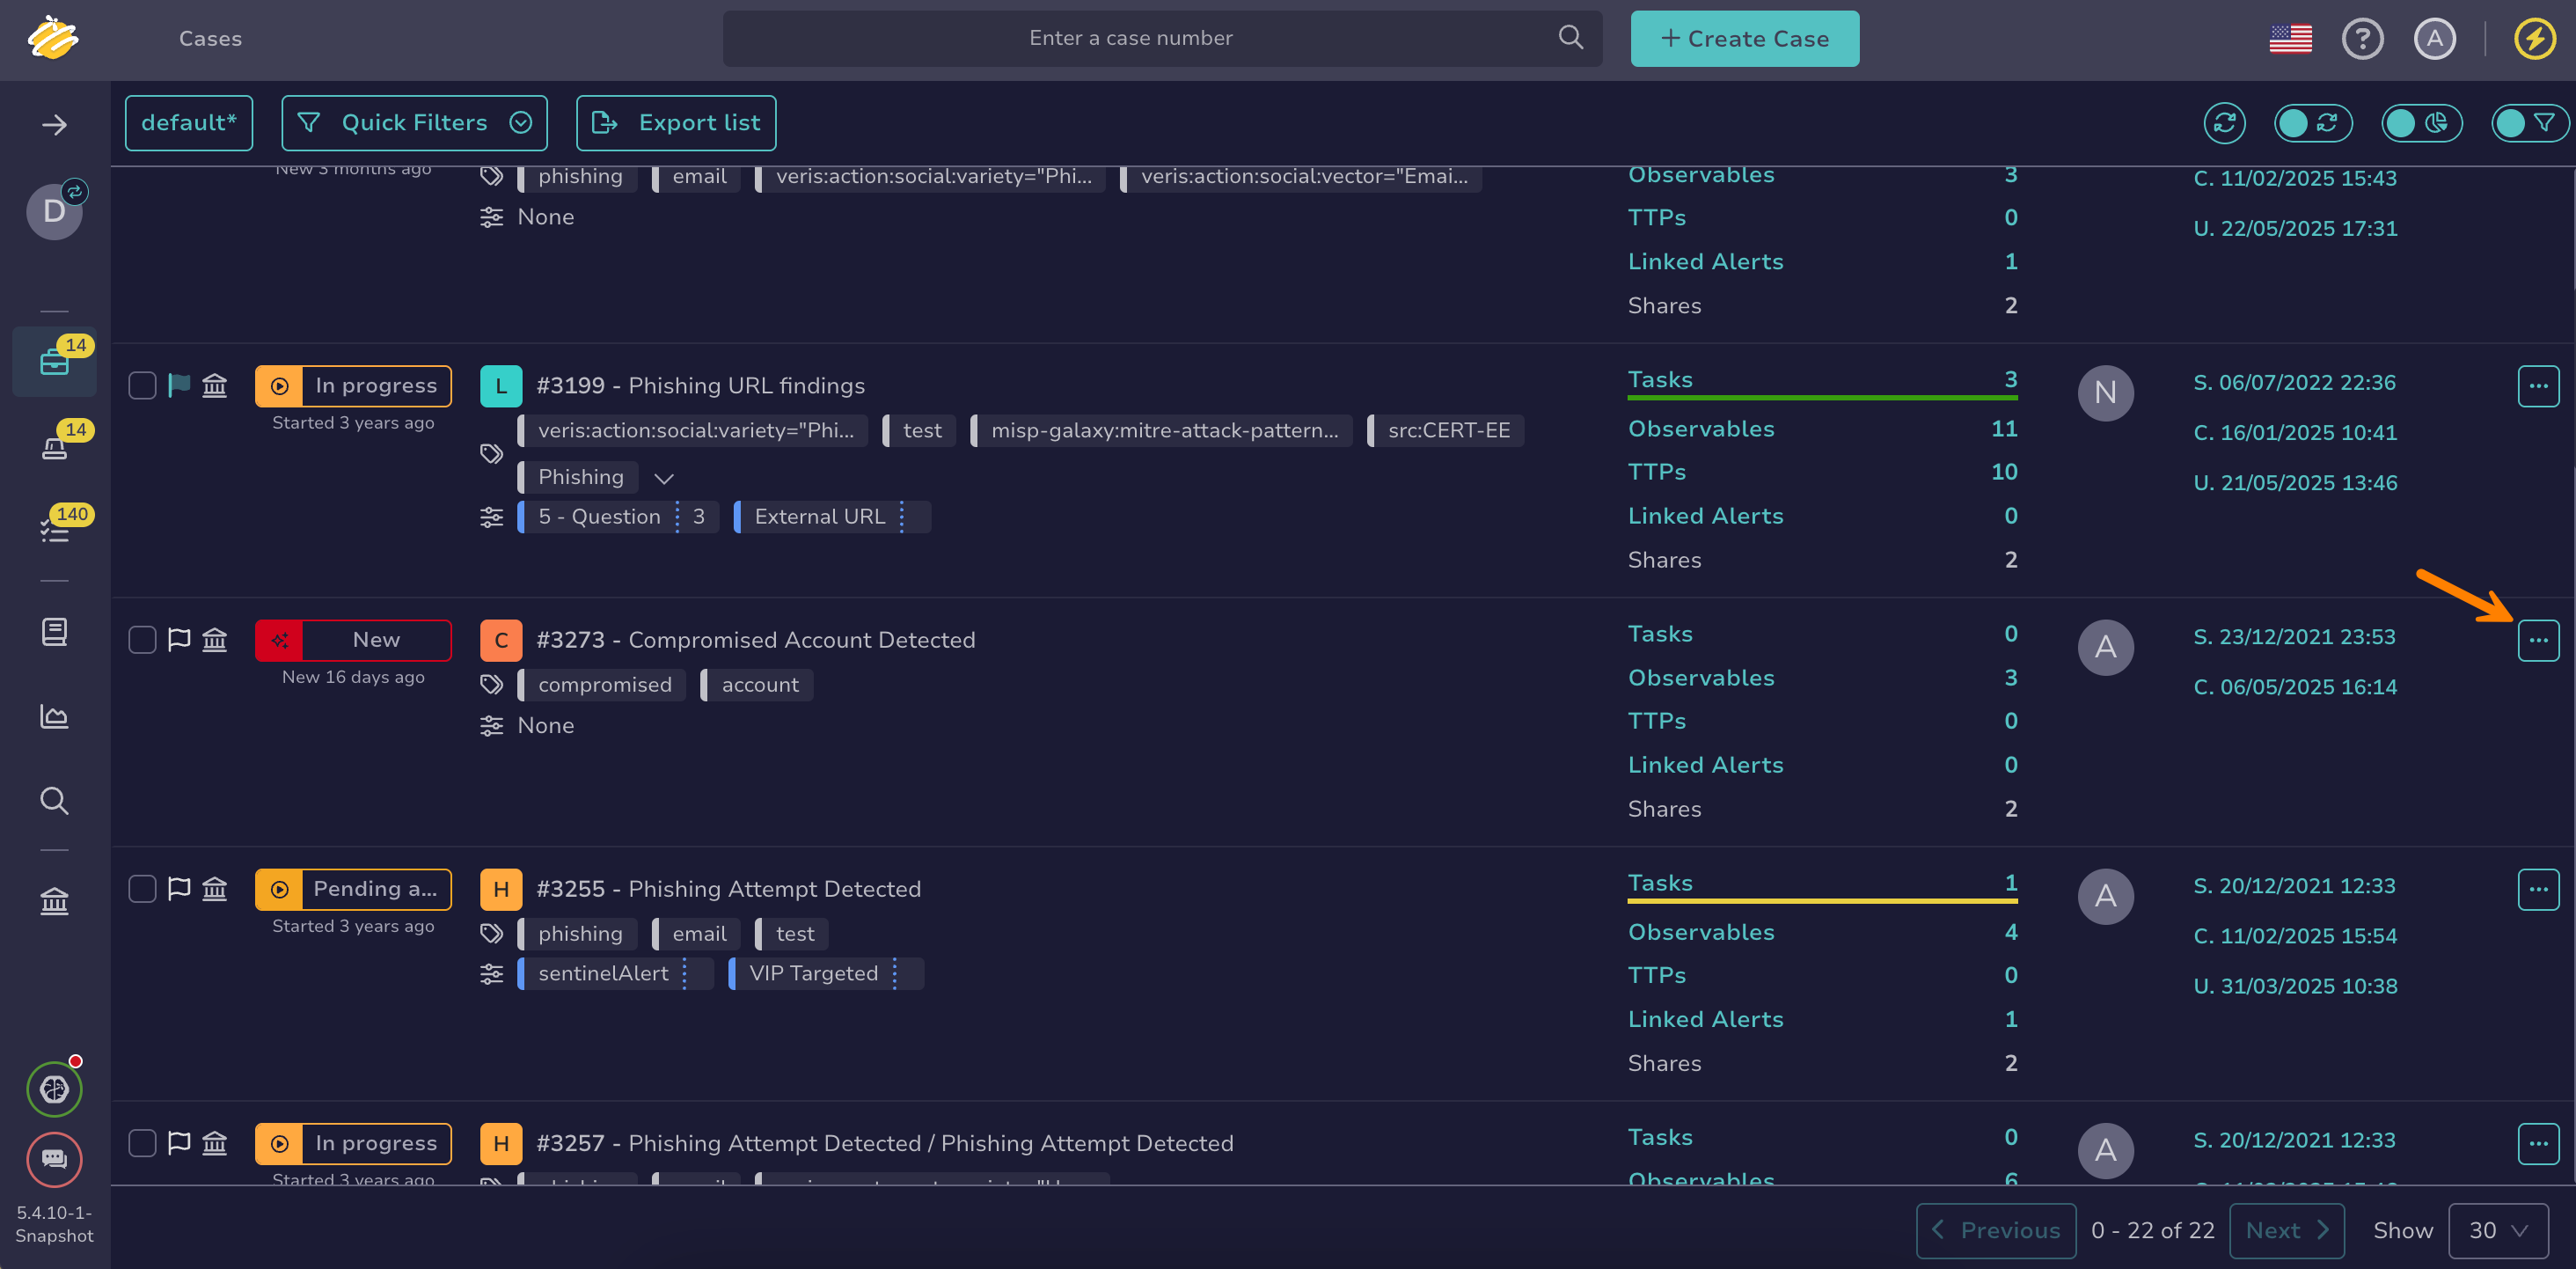Flag case #3273 Compromised Account Detected
The width and height of the screenshot is (2576, 1269).
[x=179, y=640]
